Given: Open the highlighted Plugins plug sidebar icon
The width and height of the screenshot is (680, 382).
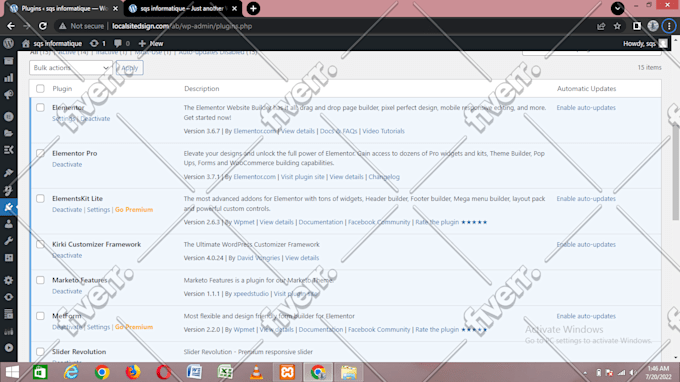Looking at the screenshot, I should (8, 207).
